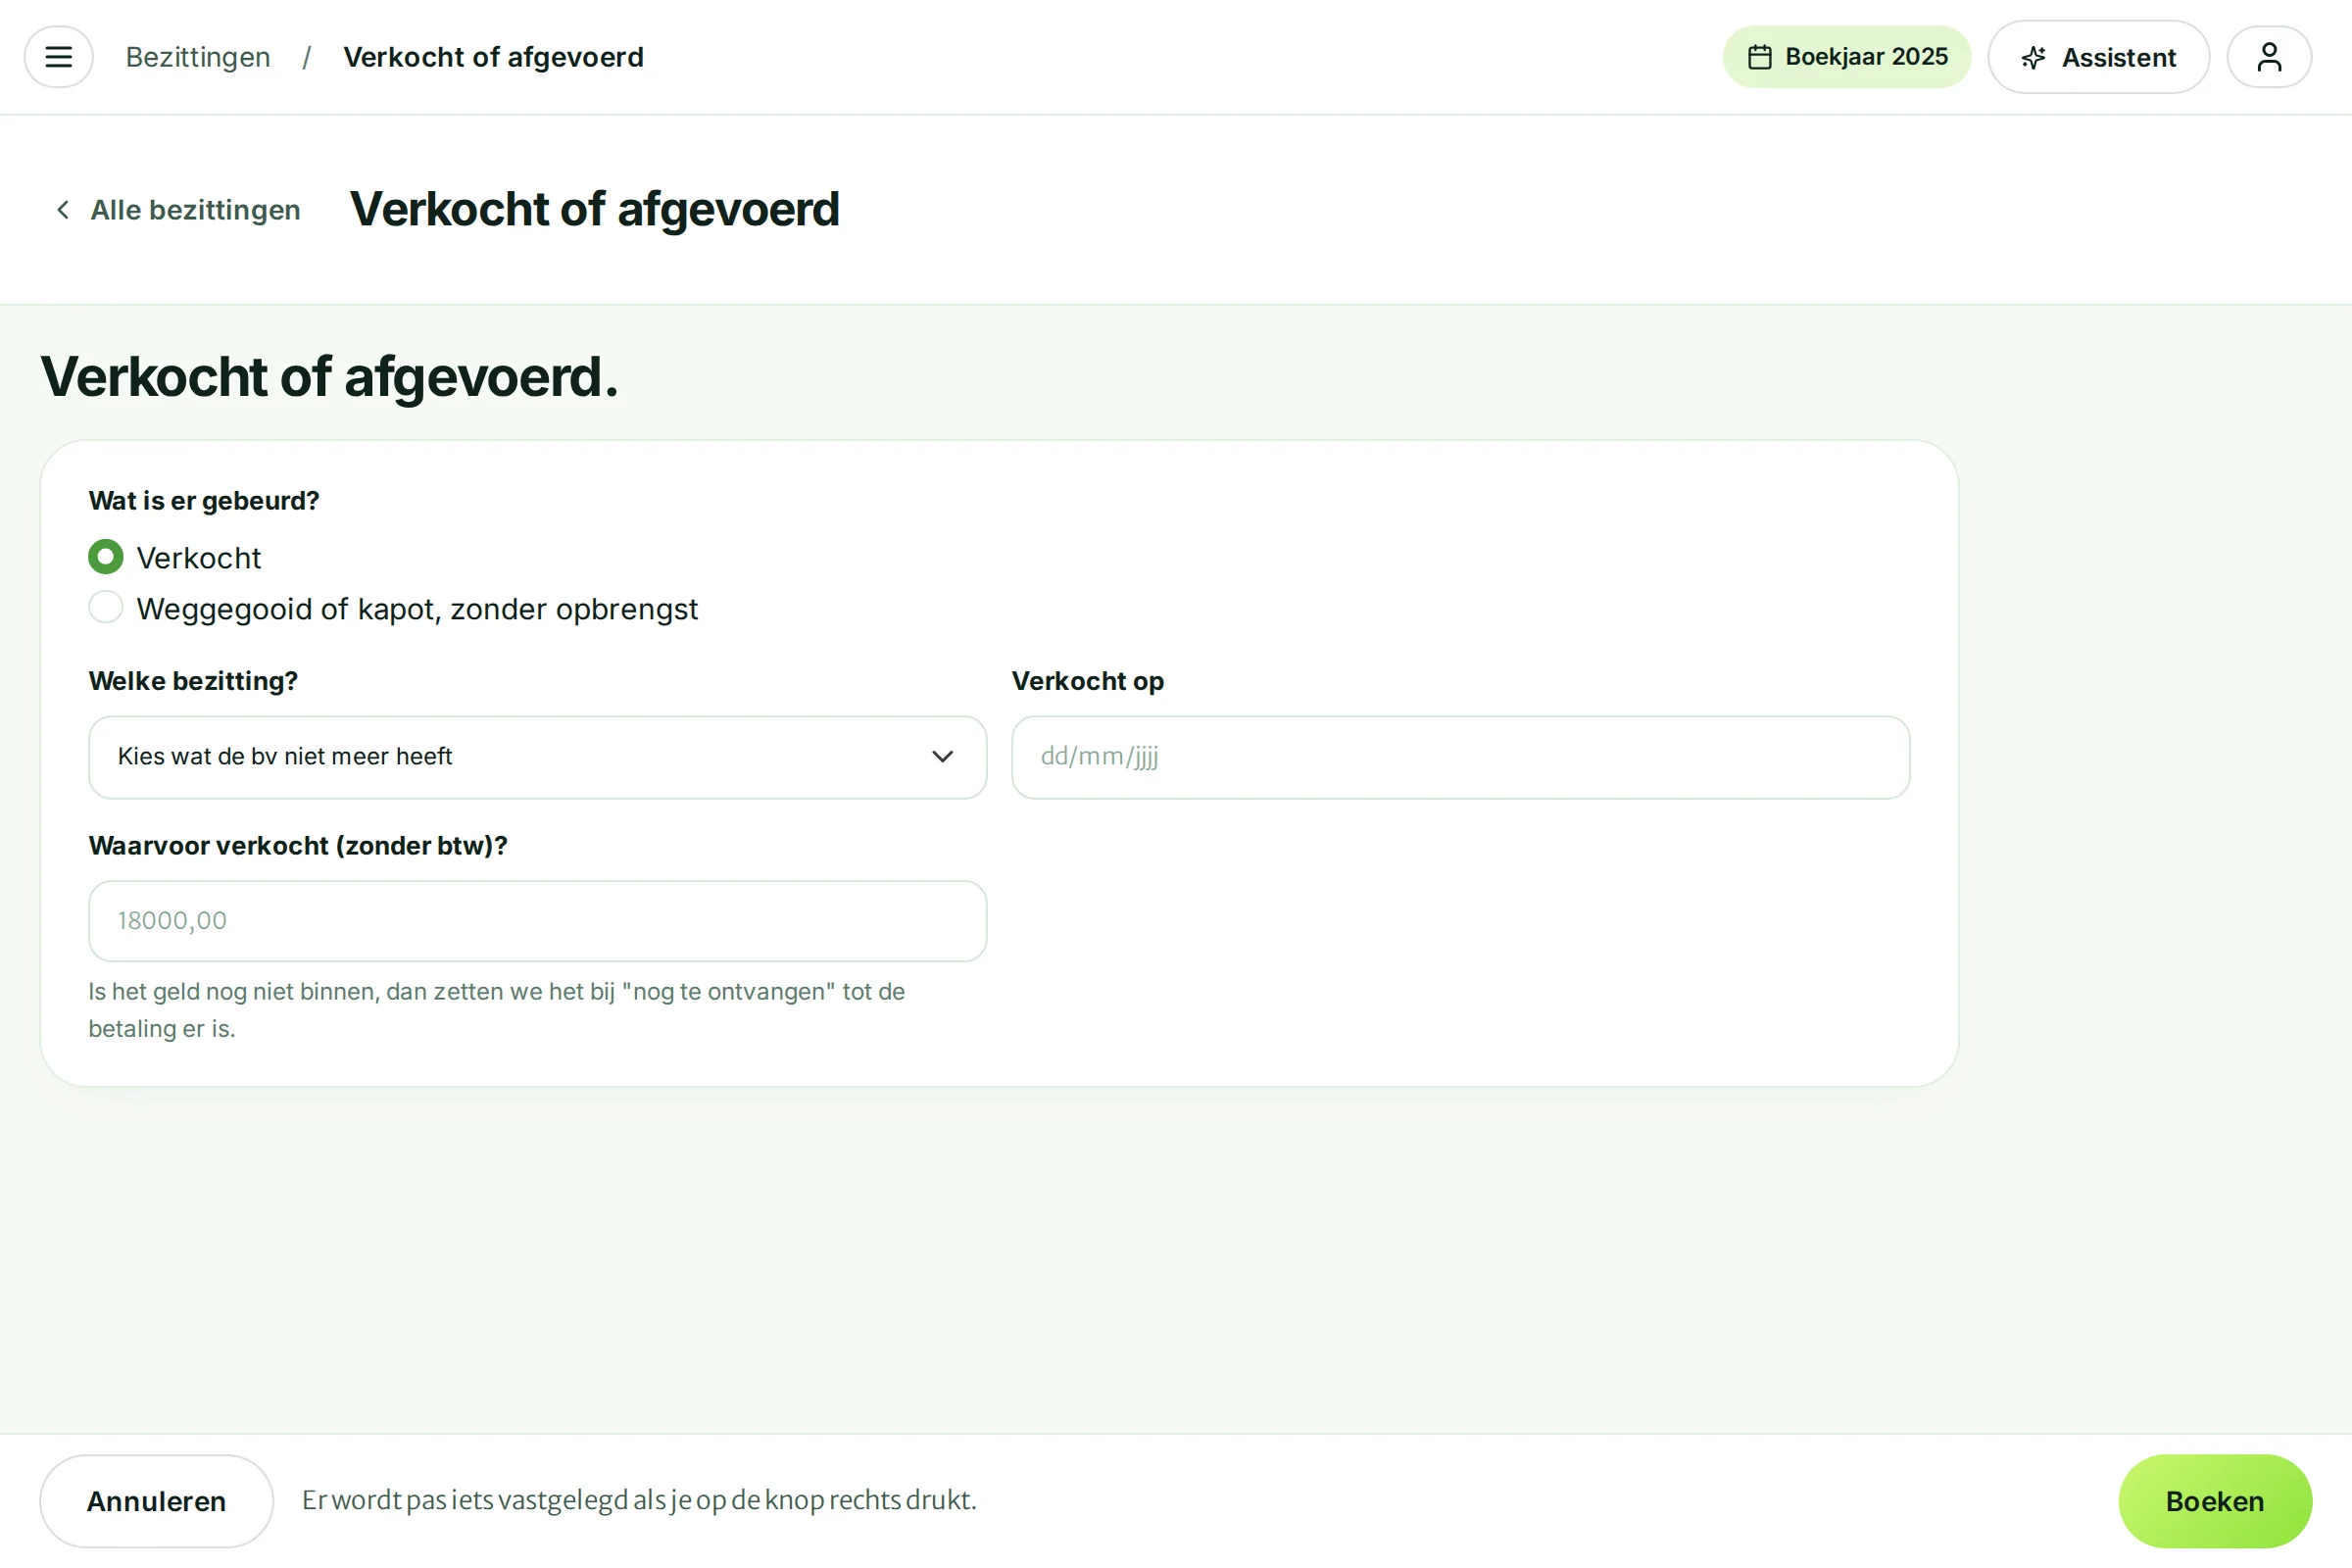The width and height of the screenshot is (2352, 1568).
Task: Click the Welke bezitting? label
Action: click(x=193, y=681)
